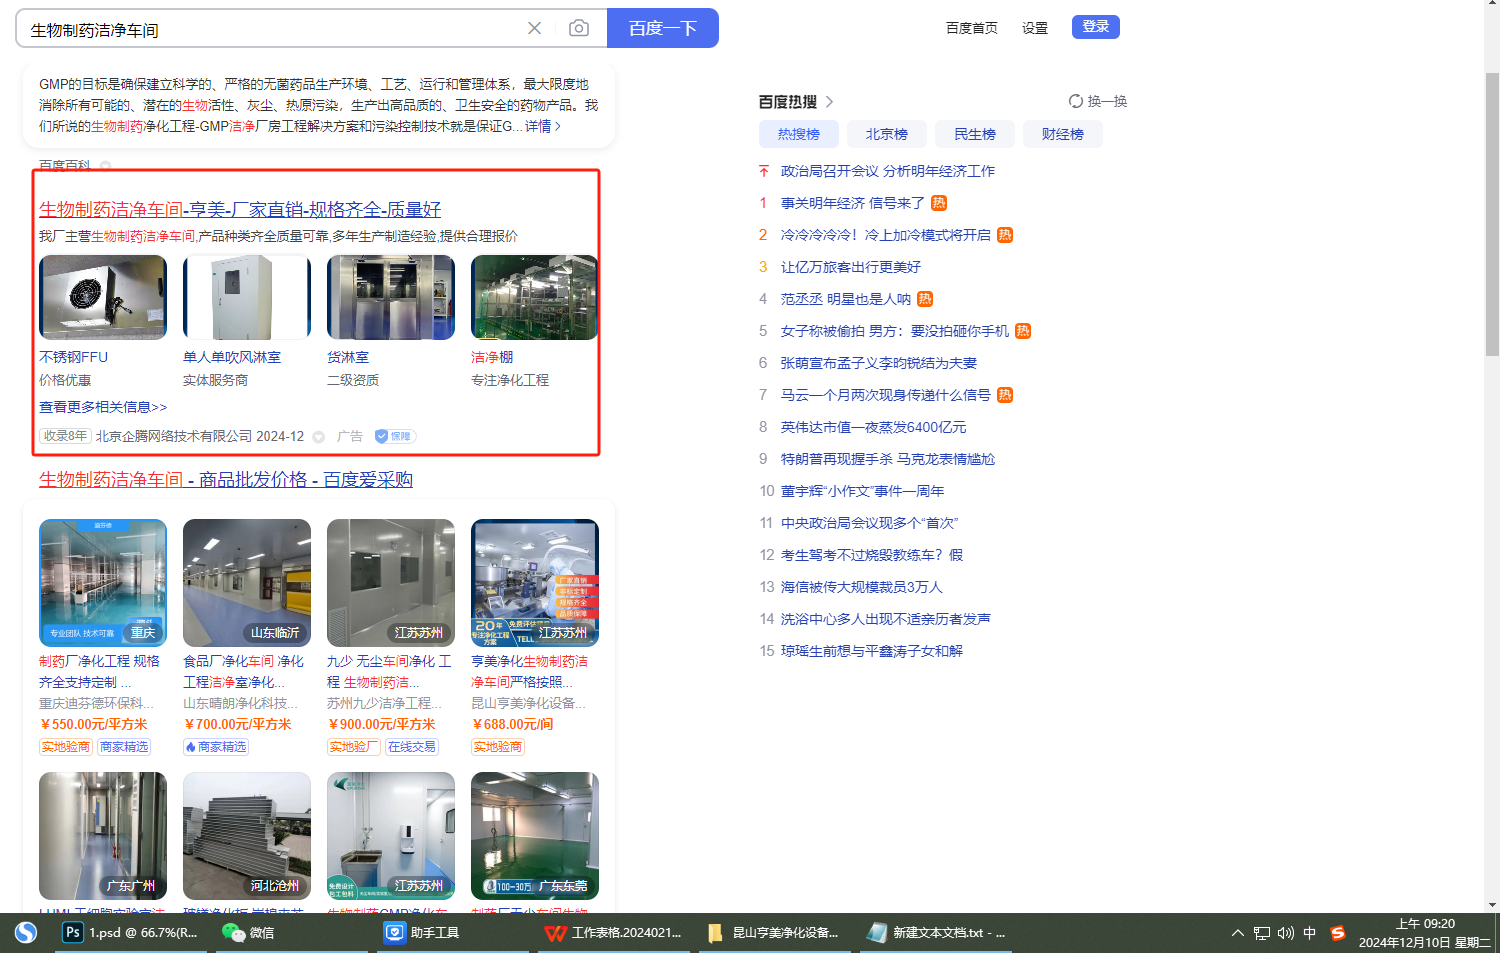The height and width of the screenshot is (953, 1500).
Task: Open hot search 英伟达市值一夜蒸发6400亿元
Action: [874, 427]
